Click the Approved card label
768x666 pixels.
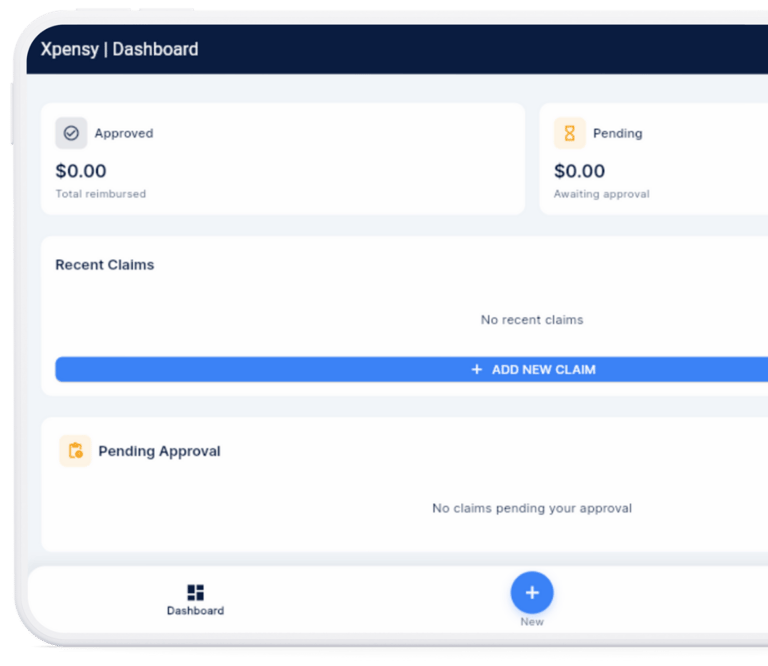[x=124, y=133]
